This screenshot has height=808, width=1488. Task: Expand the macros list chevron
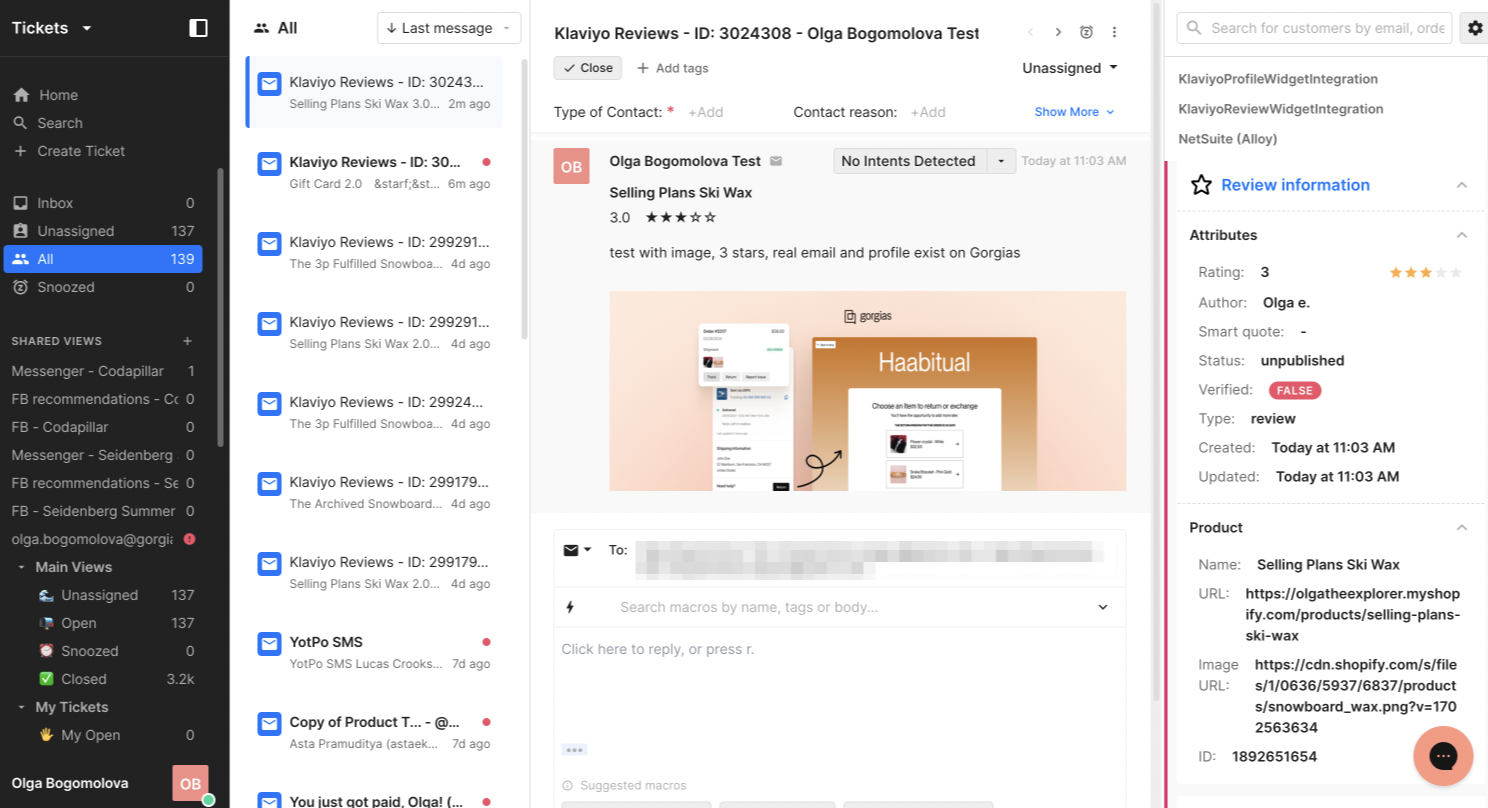(x=1103, y=607)
